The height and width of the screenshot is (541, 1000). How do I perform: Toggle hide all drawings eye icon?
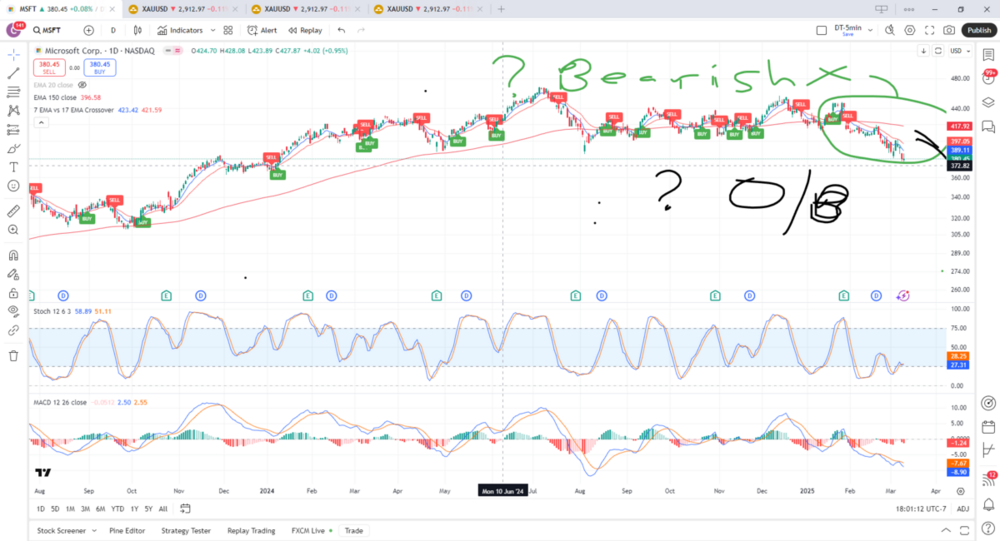(x=13, y=311)
